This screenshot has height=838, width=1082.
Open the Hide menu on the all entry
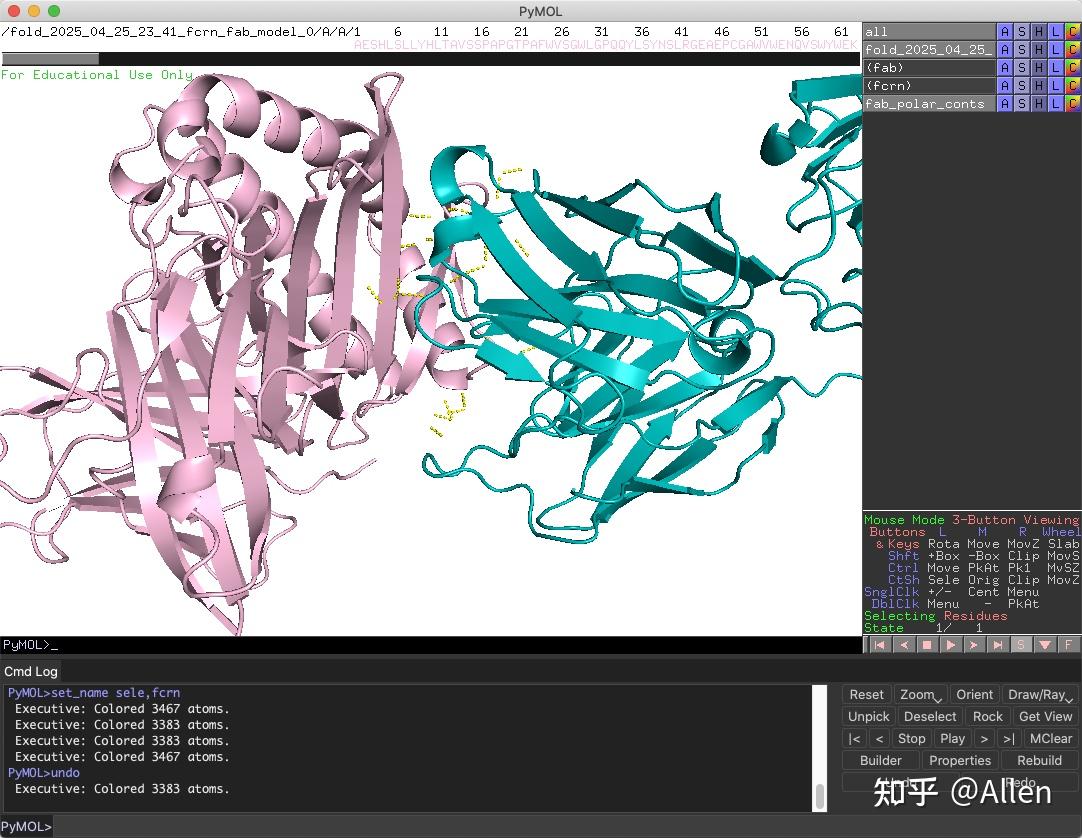tap(1040, 31)
